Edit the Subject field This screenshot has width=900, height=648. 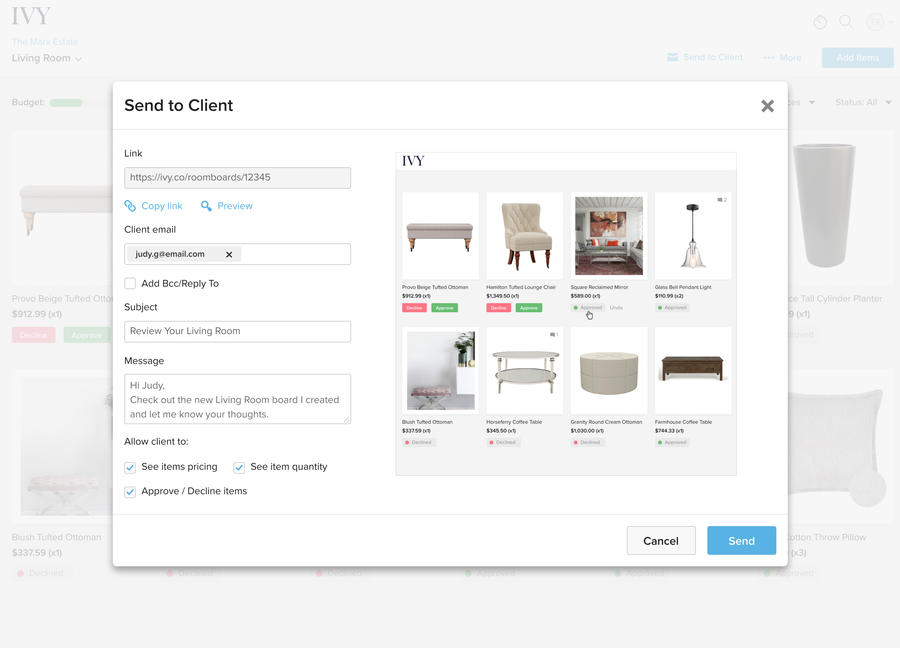coord(238,331)
